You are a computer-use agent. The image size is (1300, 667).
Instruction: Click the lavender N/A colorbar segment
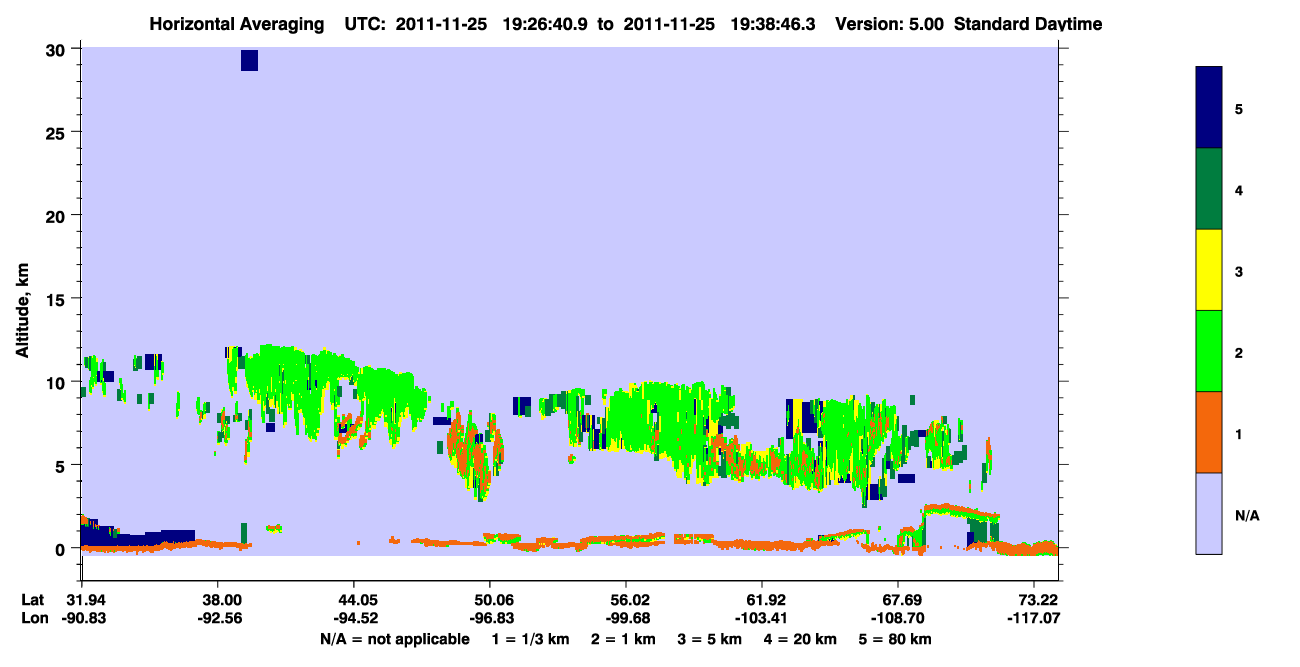[1209, 513]
